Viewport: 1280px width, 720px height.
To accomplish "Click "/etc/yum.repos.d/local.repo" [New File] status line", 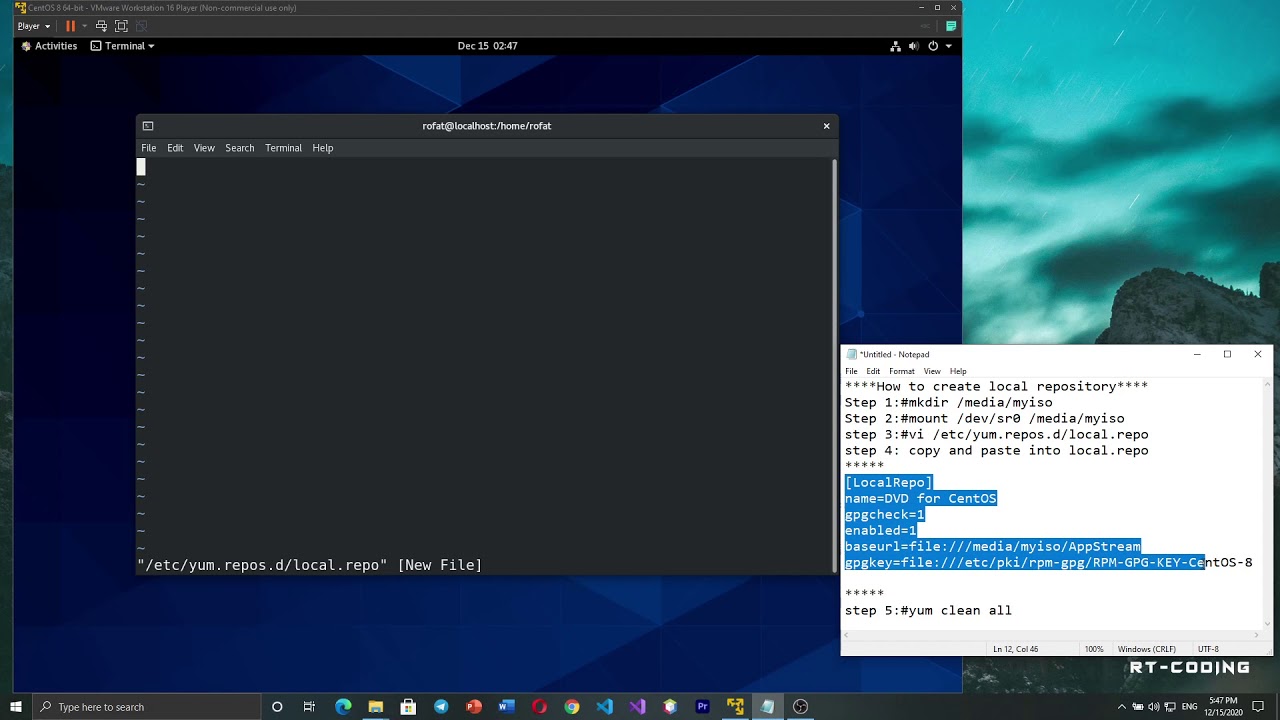I will [x=309, y=565].
